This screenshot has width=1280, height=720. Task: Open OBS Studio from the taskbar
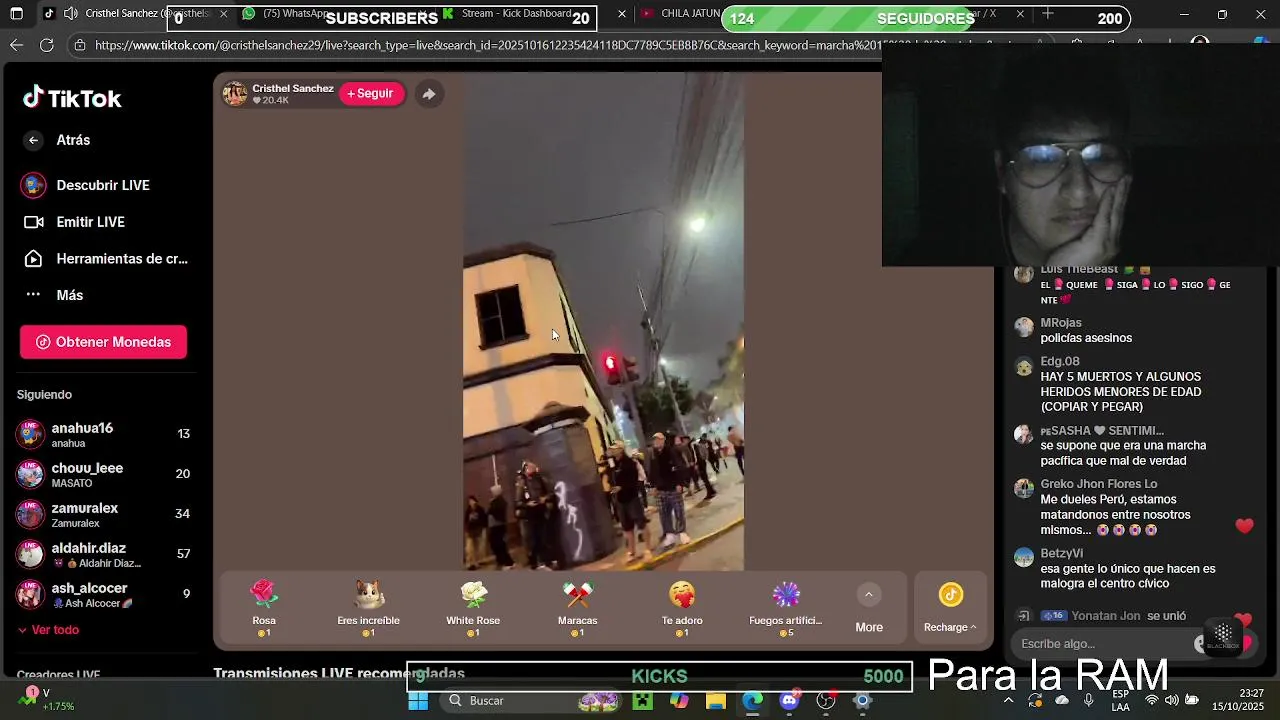point(826,701)
